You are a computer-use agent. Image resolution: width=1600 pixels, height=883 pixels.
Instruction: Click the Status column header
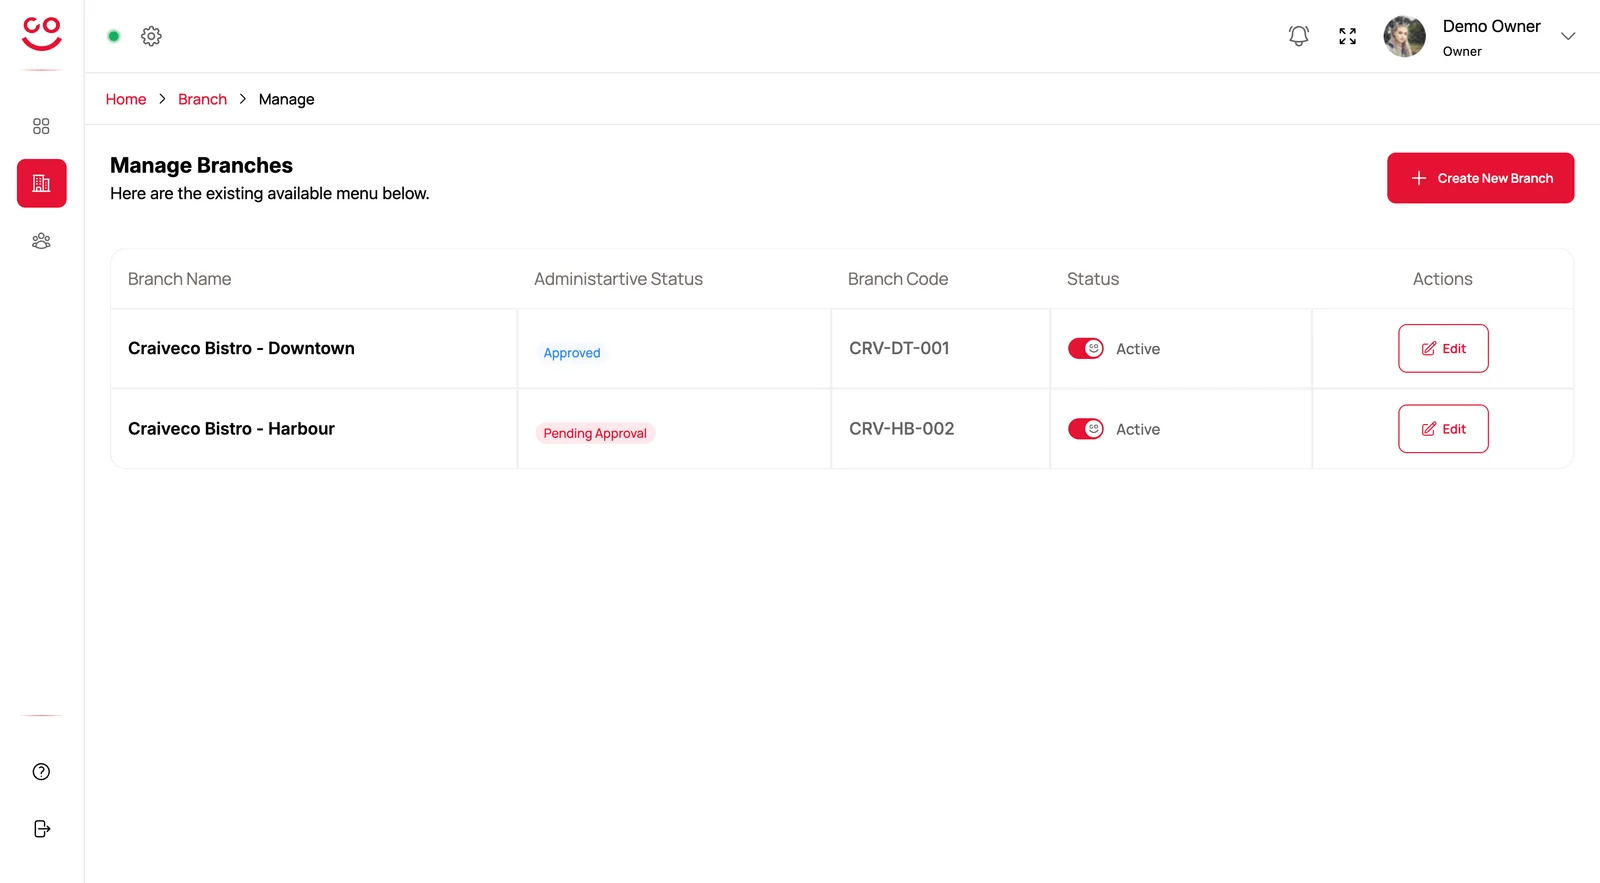[1093, 279]
